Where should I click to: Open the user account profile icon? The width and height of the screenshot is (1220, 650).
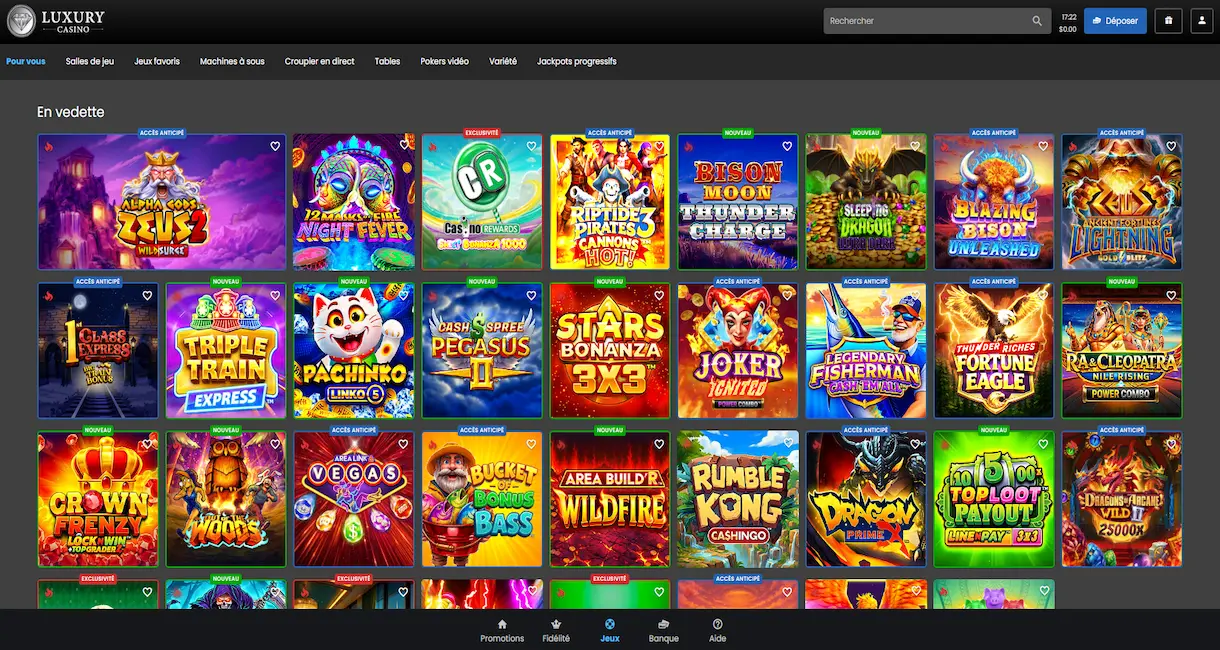(1201, 21)
